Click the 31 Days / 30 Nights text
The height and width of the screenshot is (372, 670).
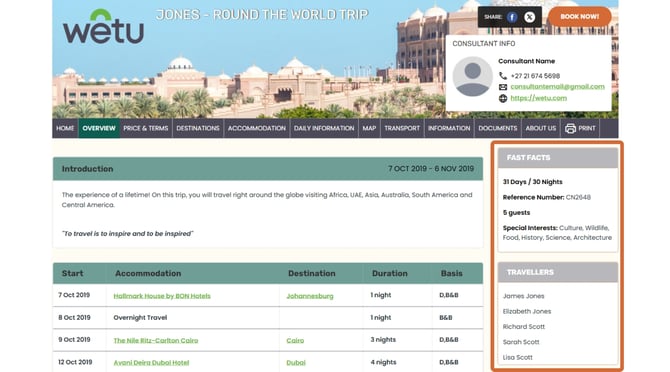click(532, 182)
